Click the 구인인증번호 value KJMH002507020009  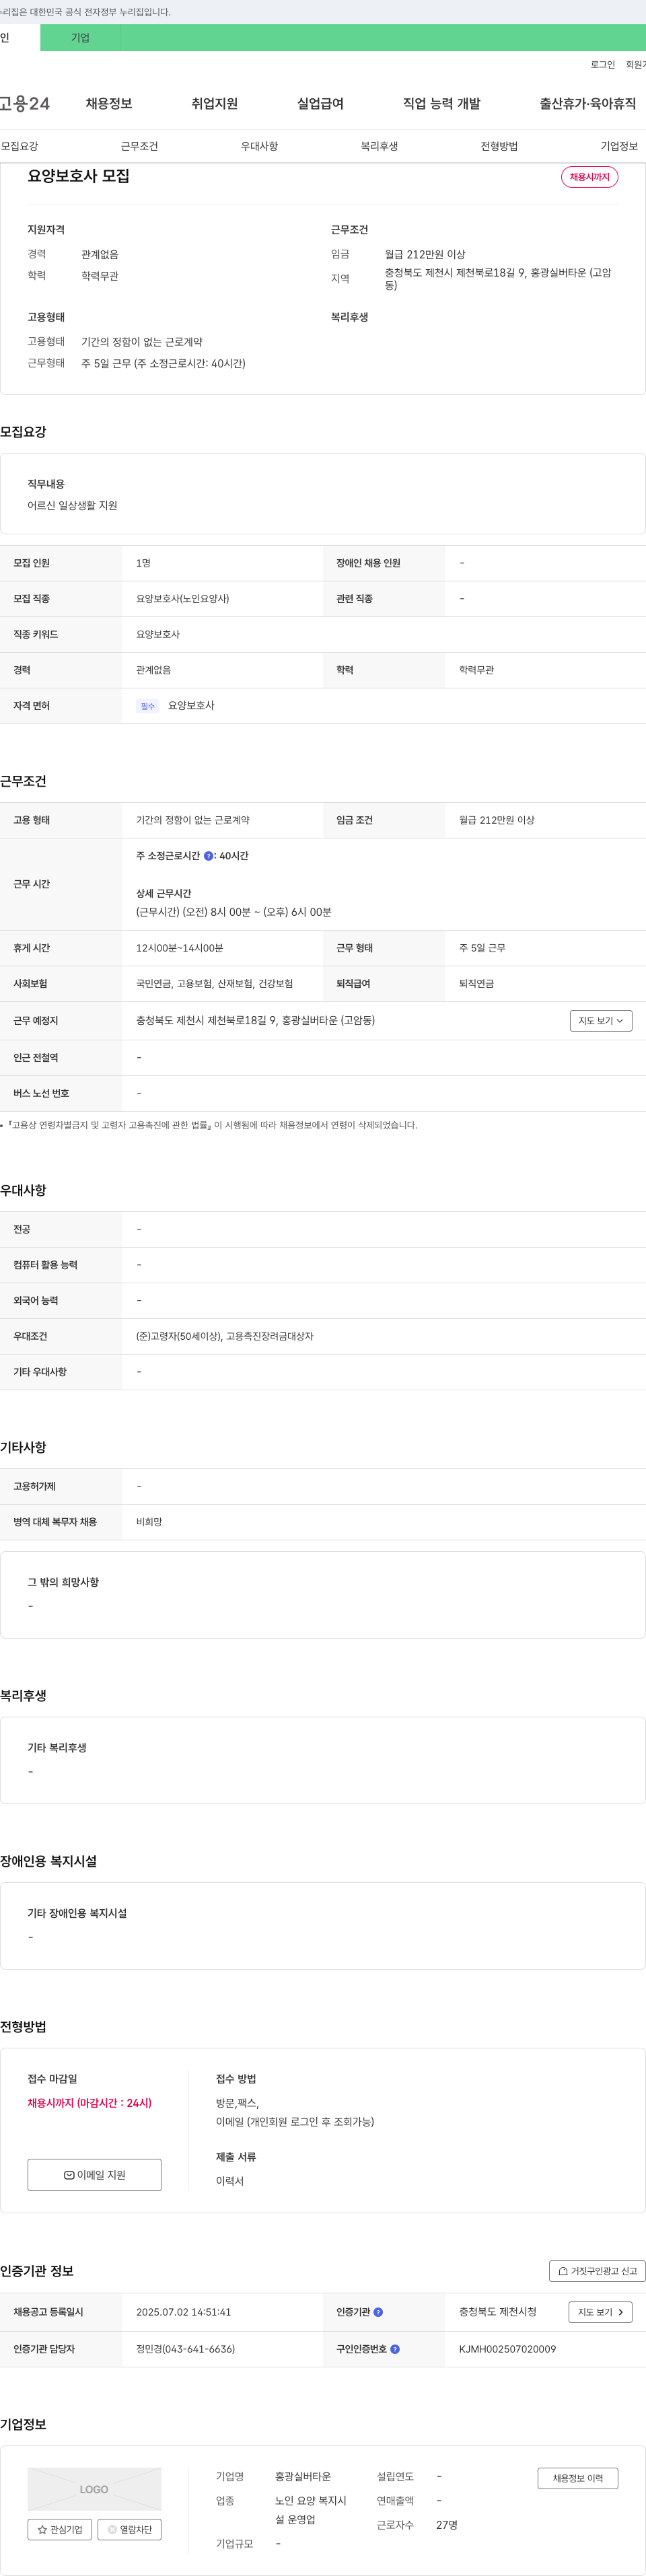coord(507,2349)
